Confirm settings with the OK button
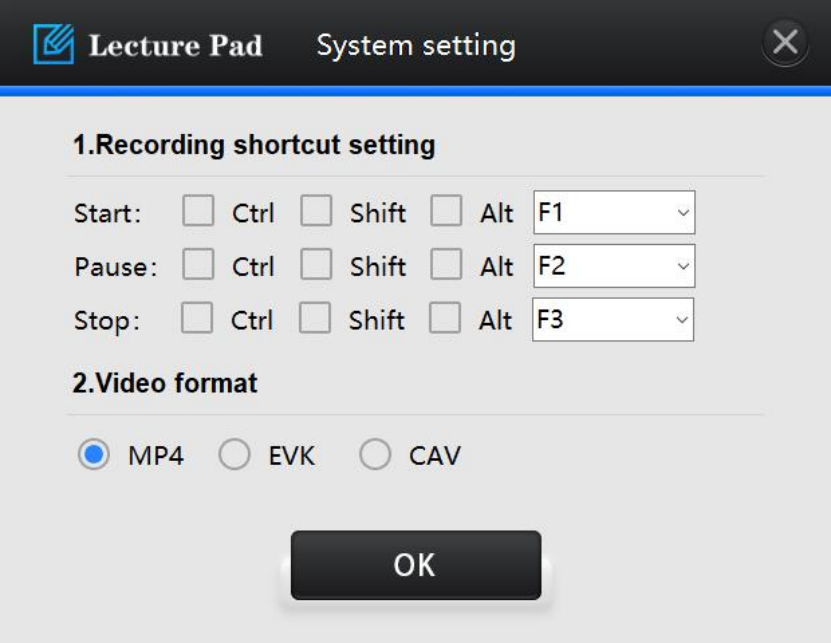Image resolution: width=831 pixels, height=643 pixels. click(x=416, y=565)
